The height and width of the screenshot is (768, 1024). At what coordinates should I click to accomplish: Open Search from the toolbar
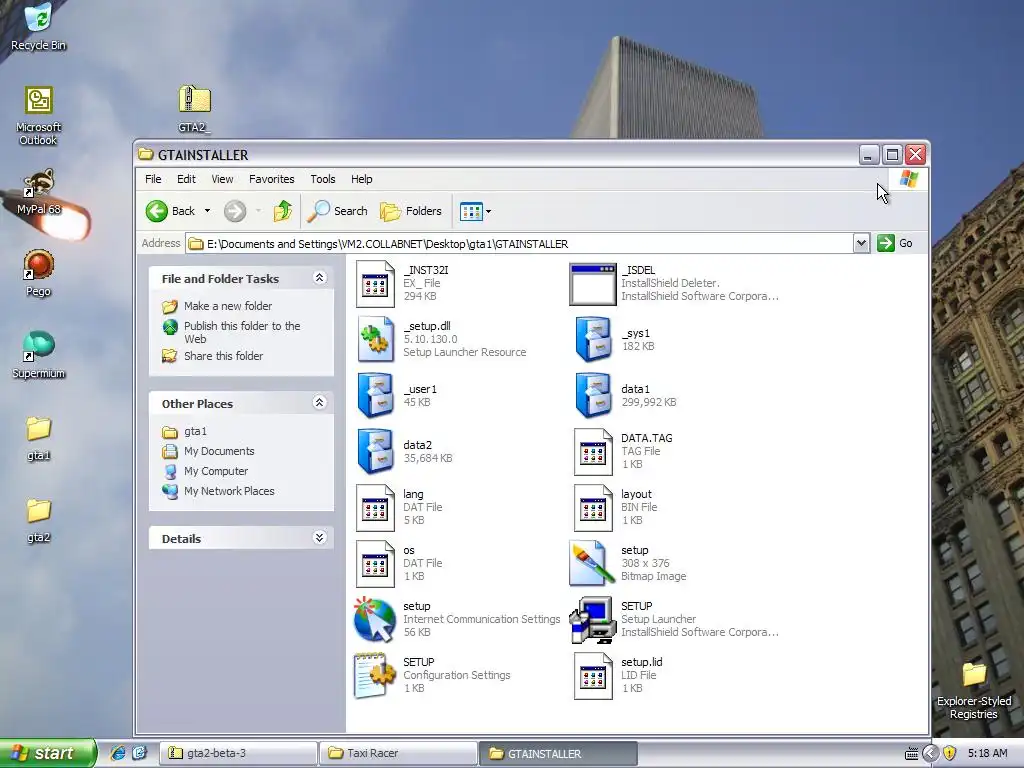(337, 211)
